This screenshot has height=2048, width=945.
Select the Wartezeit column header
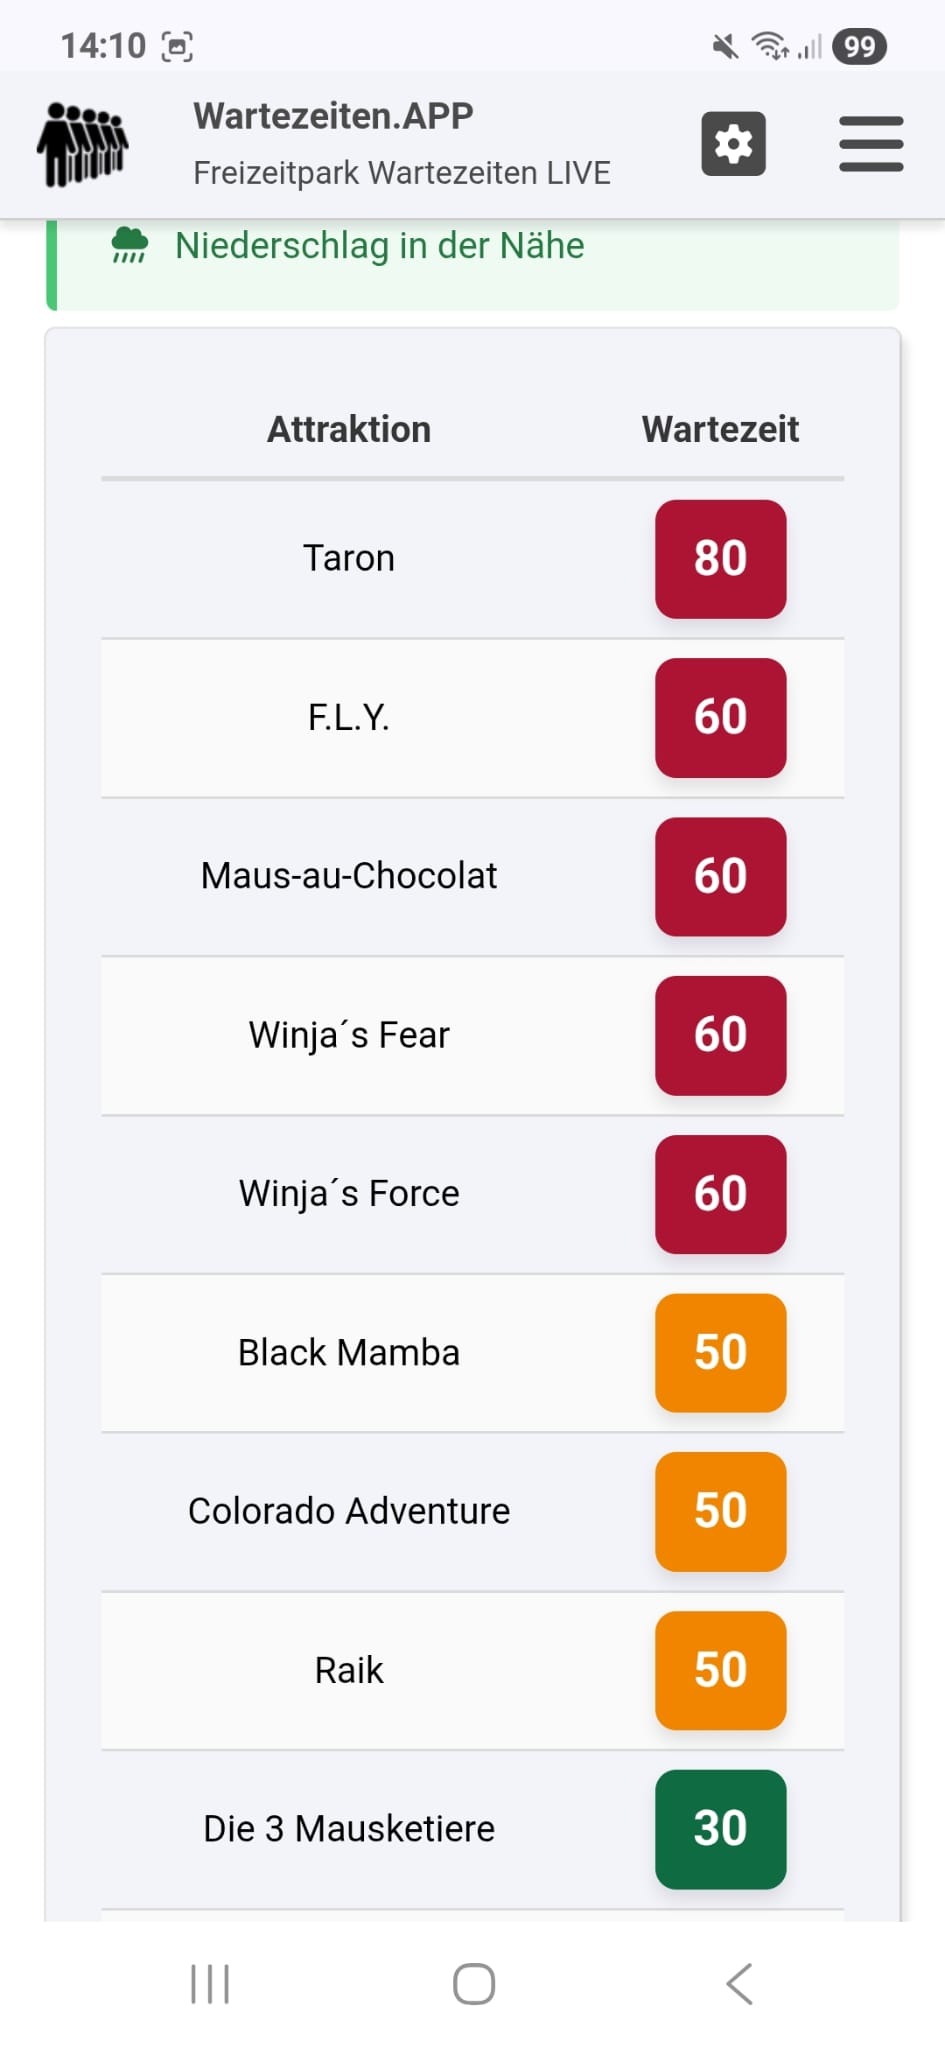tap(720, 429)
